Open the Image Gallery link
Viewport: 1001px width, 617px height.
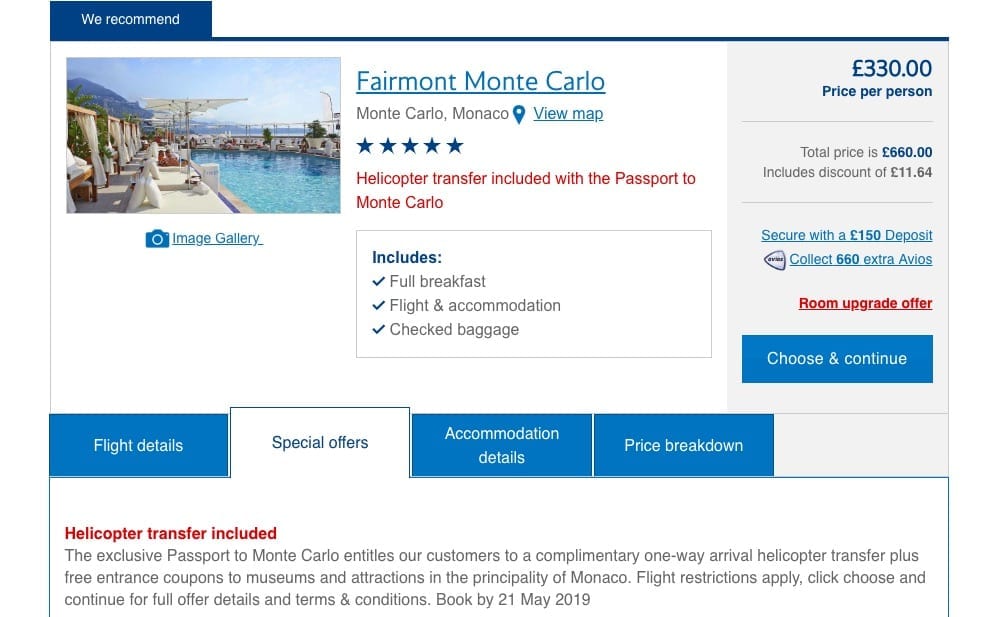tap(216, 239)
